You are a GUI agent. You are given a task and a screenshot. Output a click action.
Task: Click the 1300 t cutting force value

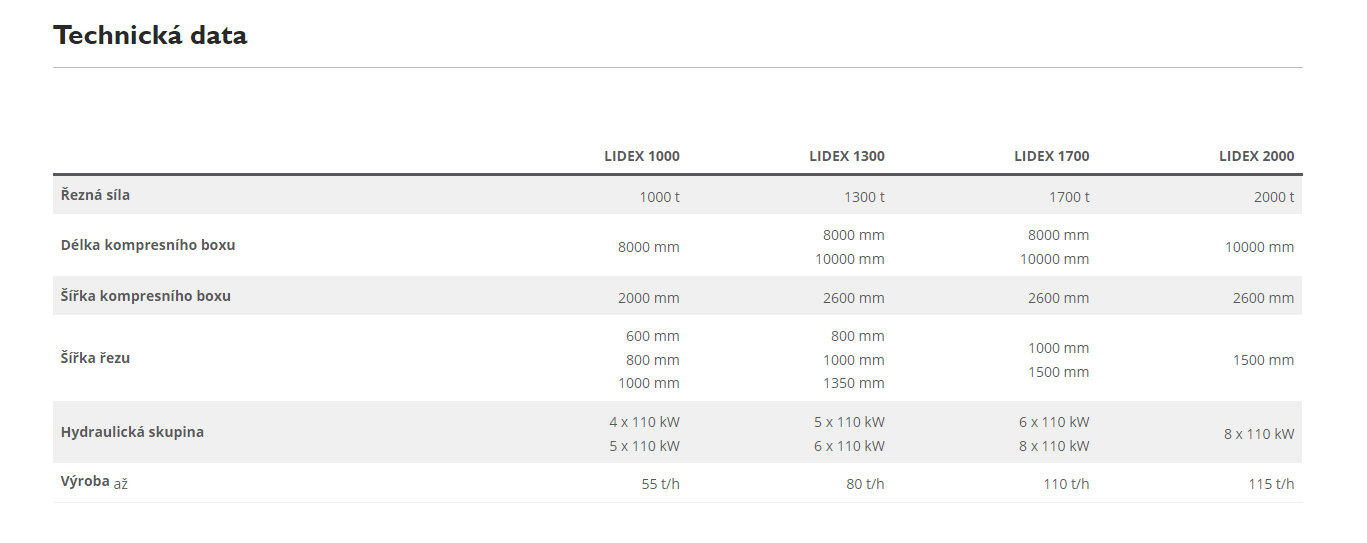(x=864, y=197)
